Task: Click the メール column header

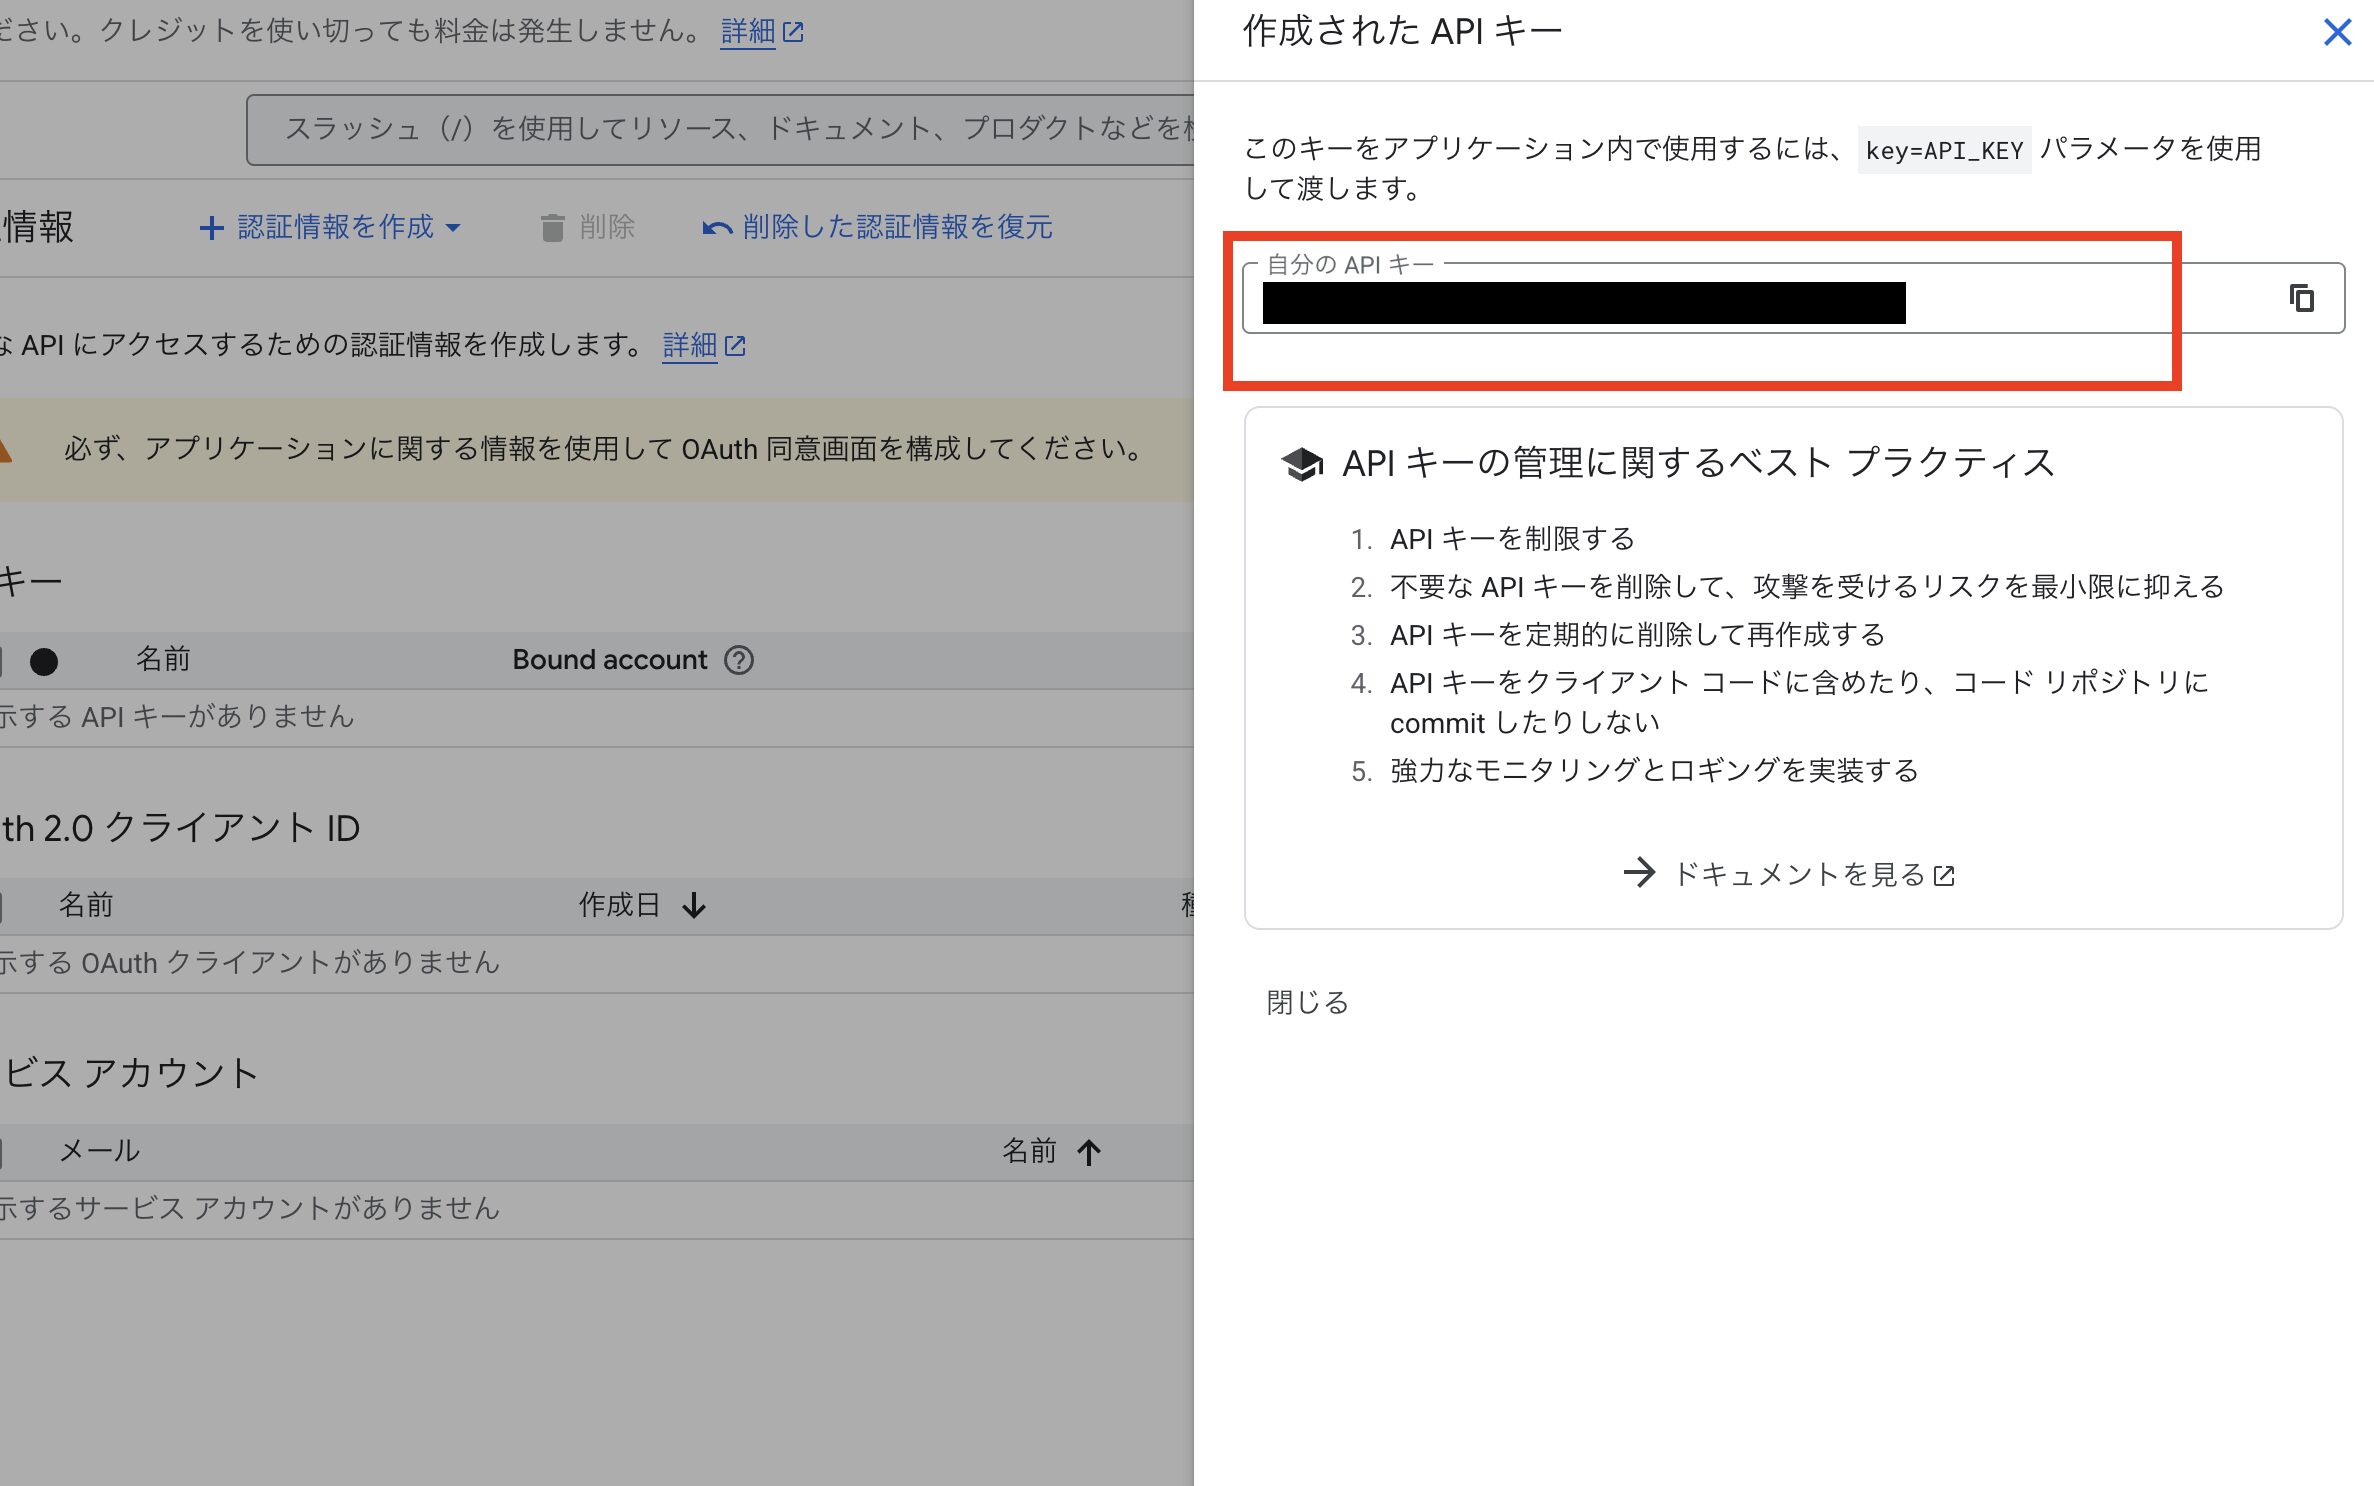Action: pyautogui.click(x=99, y=1151)
